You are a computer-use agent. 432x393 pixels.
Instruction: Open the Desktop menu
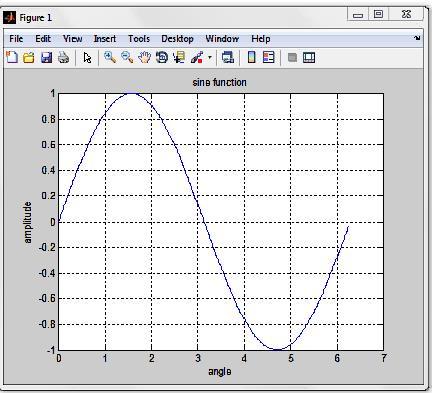pos(177,39)
